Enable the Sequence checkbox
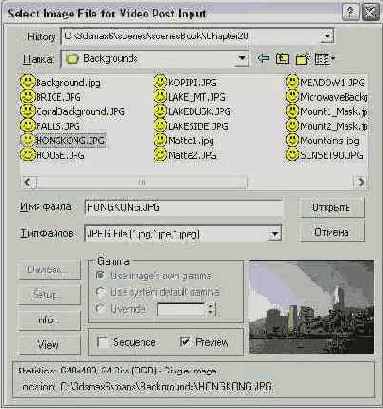 102,342
